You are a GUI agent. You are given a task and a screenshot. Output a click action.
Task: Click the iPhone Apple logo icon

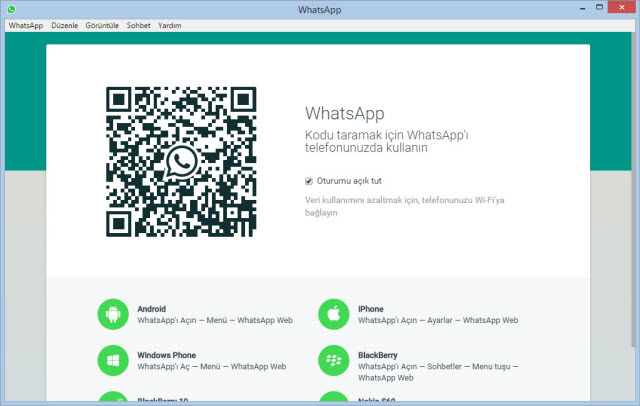(334, 314)
